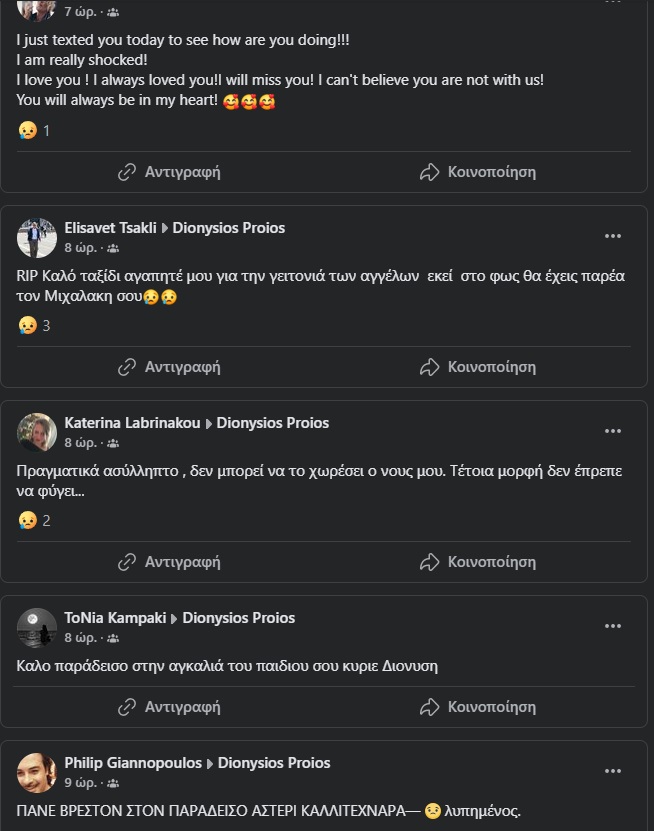
Task: View sad reactions on Katerina Labrinakou's post
Action: [28, 520]
